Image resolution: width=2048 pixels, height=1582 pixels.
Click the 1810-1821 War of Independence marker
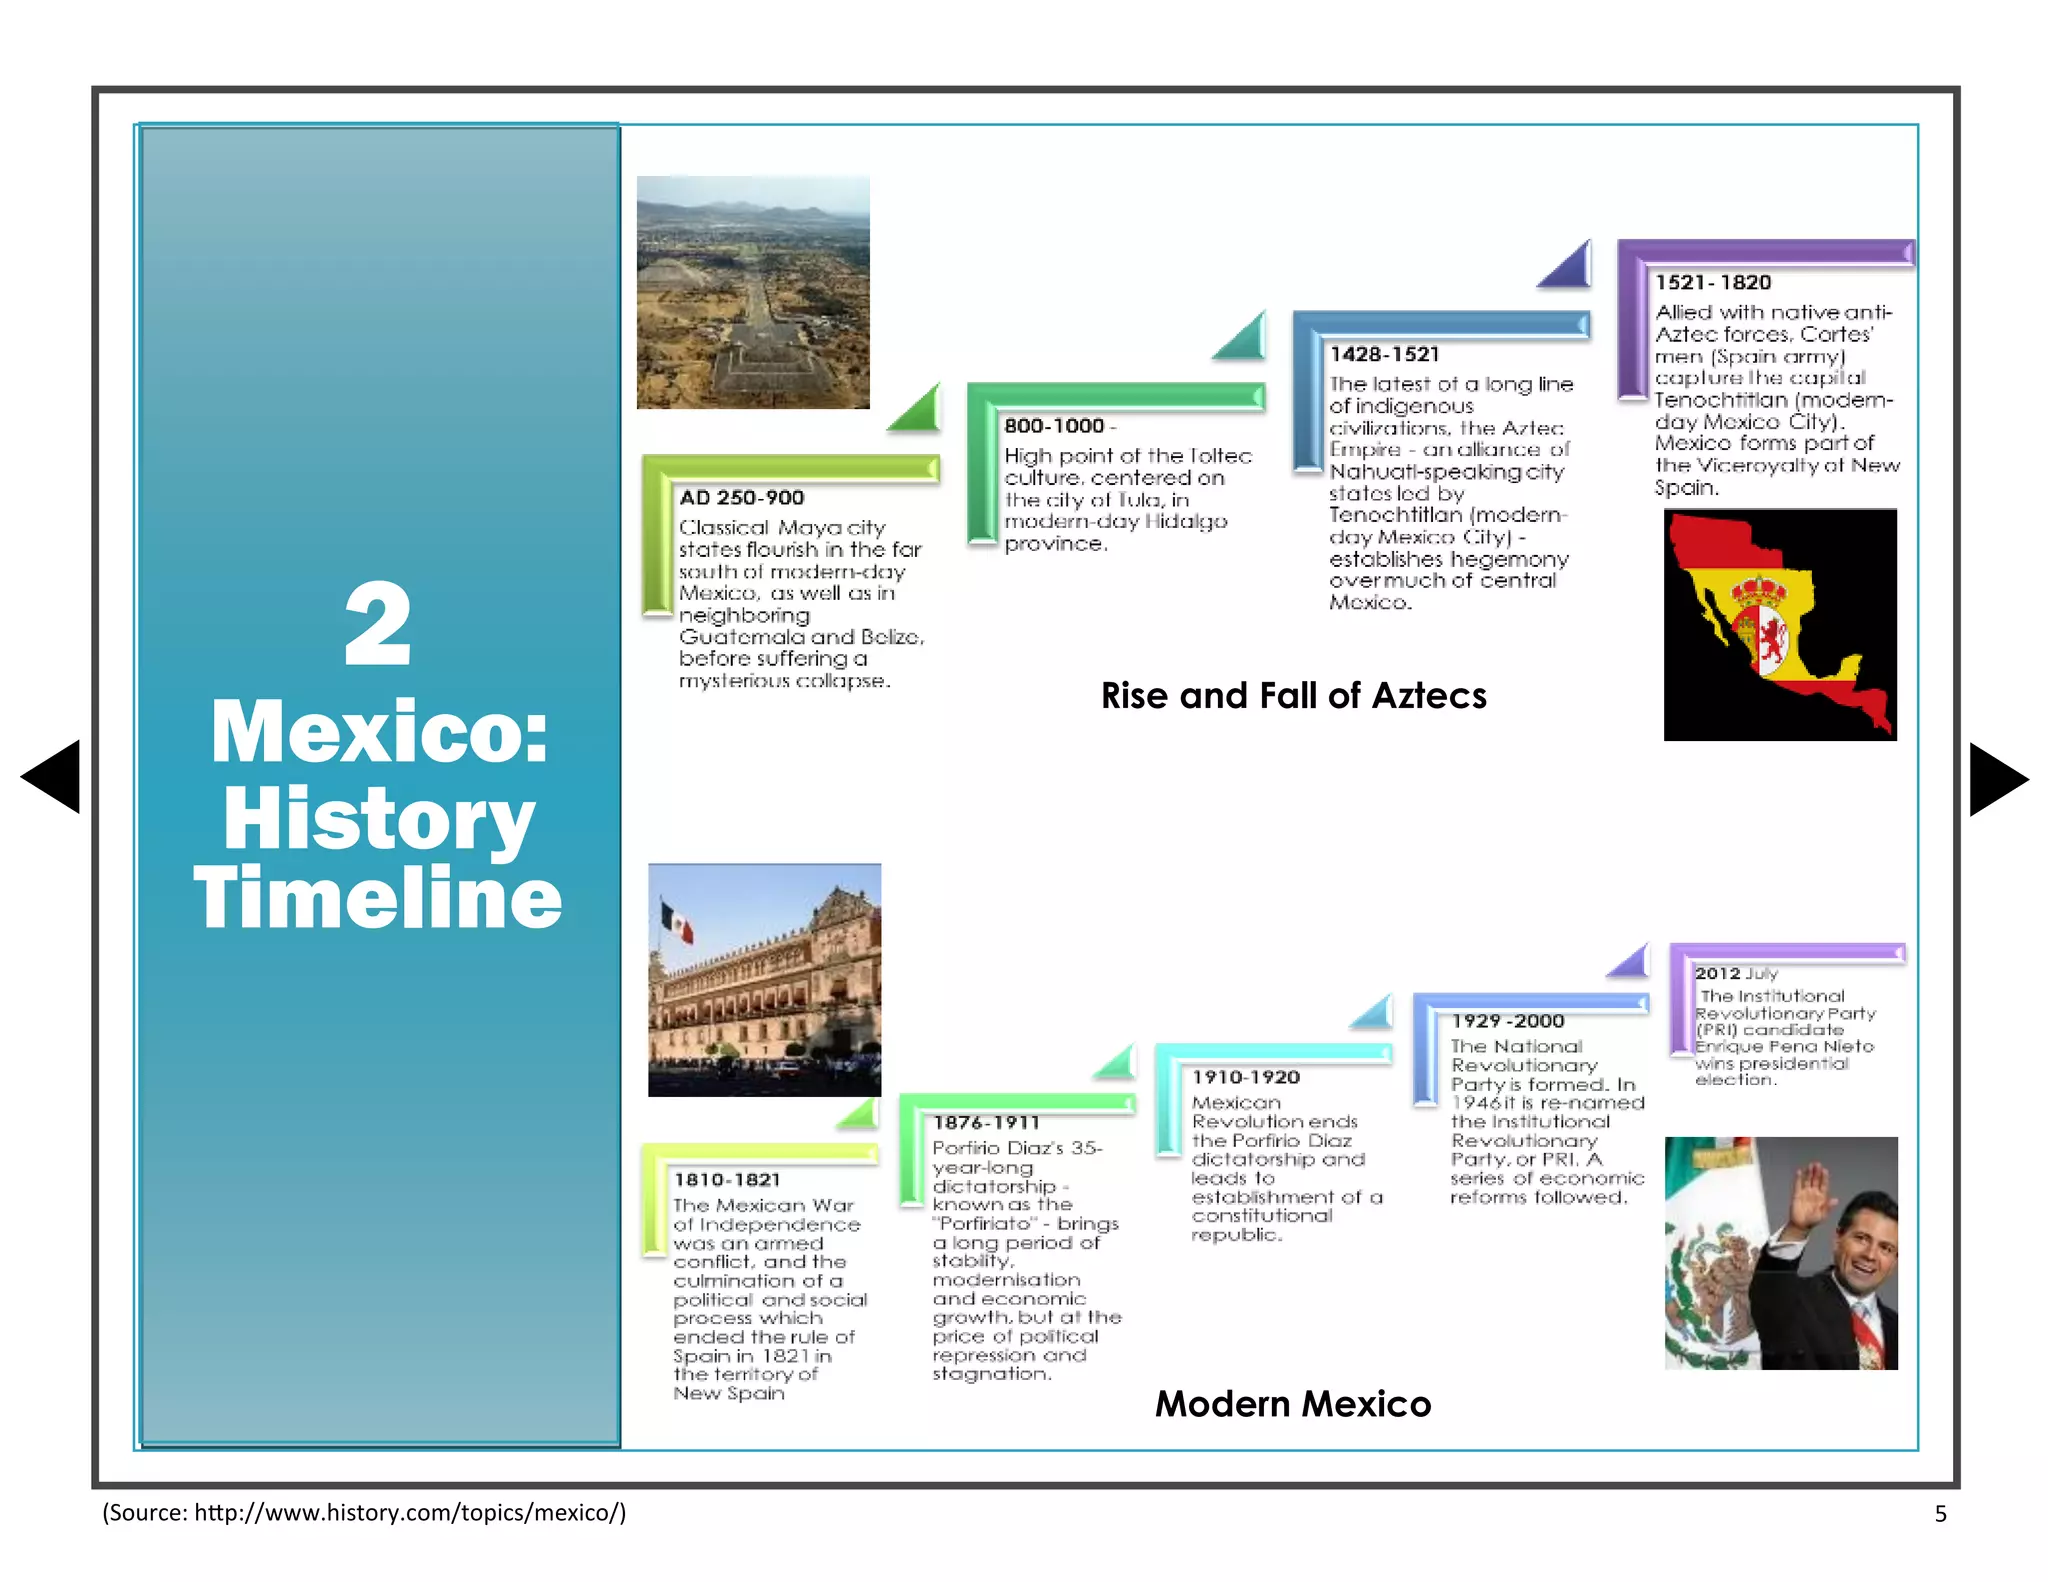(727, 1180)
